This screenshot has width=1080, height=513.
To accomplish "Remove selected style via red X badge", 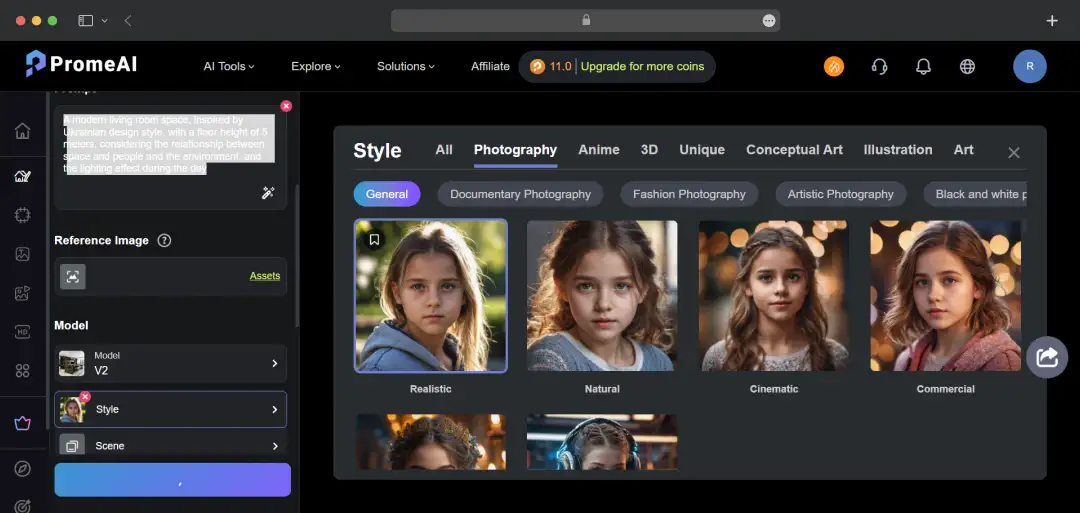I will coord(85,397).
